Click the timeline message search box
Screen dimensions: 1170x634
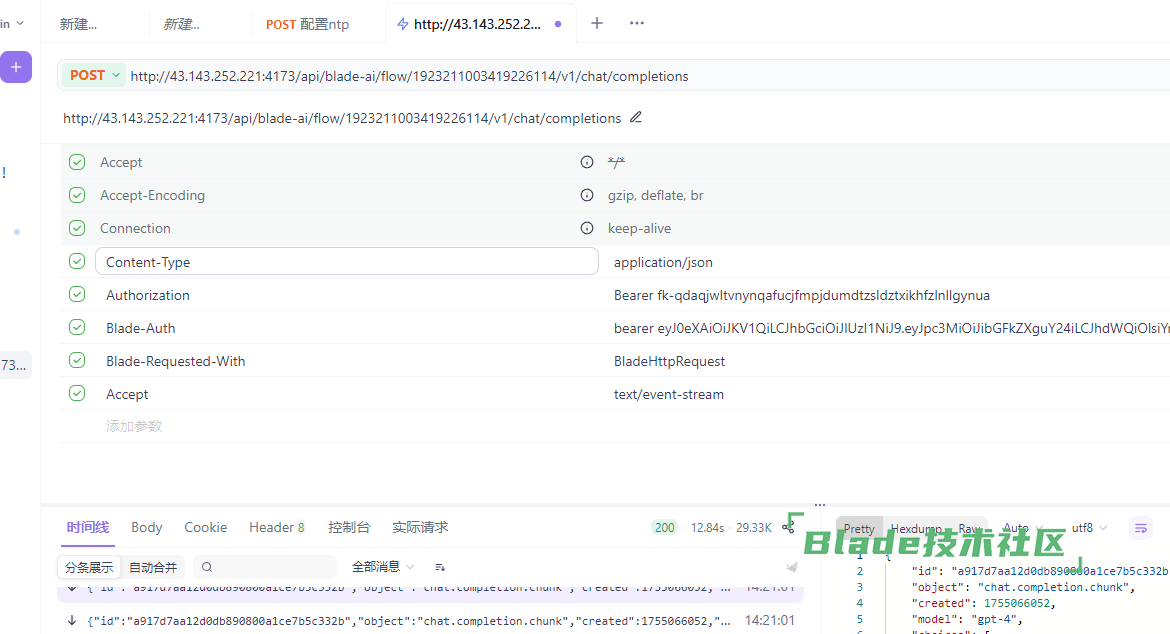[265, 568]
